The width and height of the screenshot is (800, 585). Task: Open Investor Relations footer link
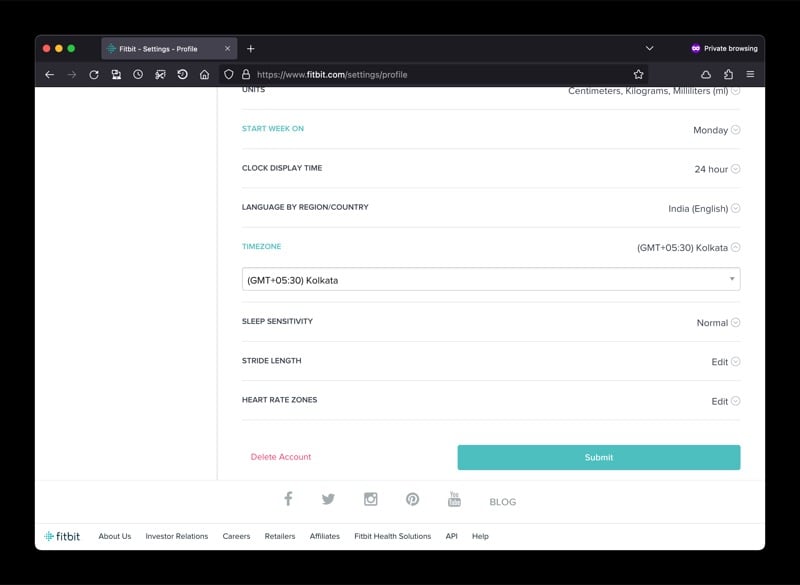click(x=177, y=536)
